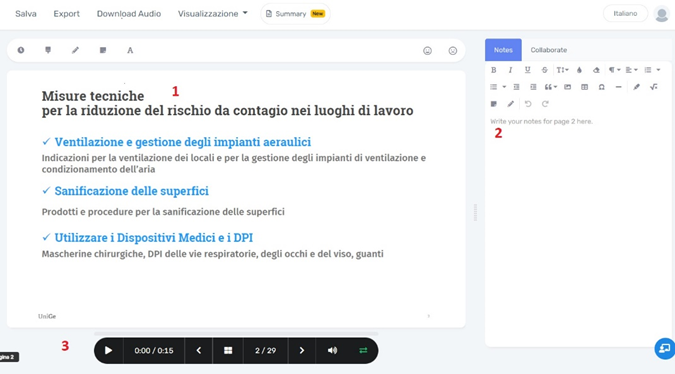Clear formatting with eraser icon

(x=596, y=70)
